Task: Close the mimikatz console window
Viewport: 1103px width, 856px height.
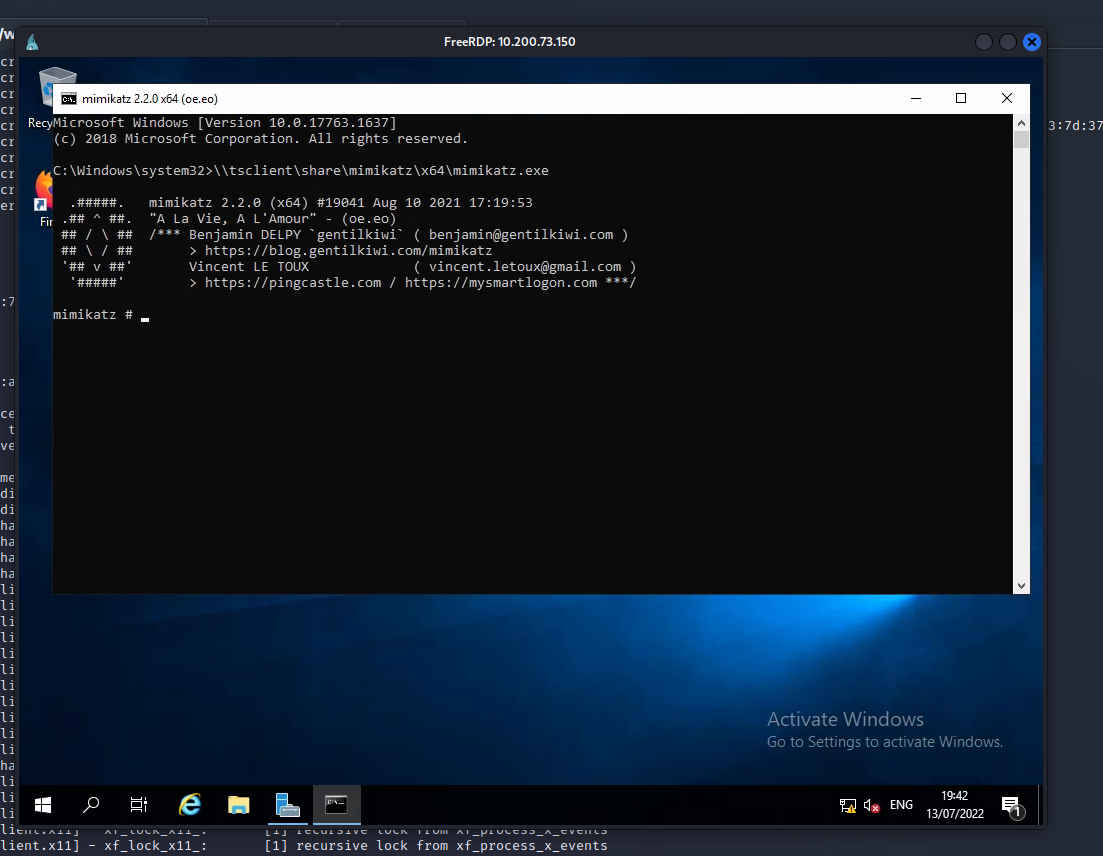Action: coord(1007,98)
